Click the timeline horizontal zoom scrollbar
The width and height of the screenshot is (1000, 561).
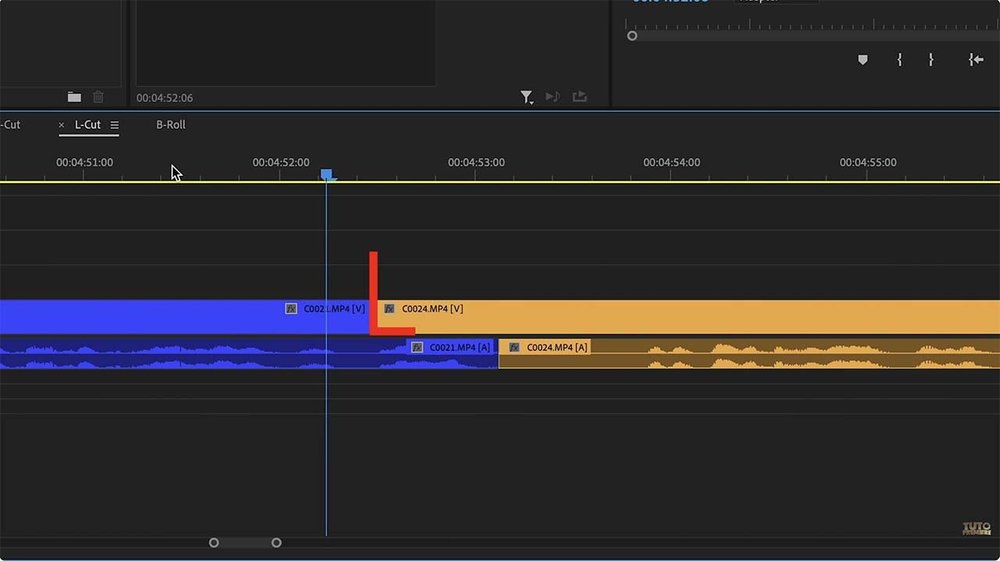coord(245,543)
